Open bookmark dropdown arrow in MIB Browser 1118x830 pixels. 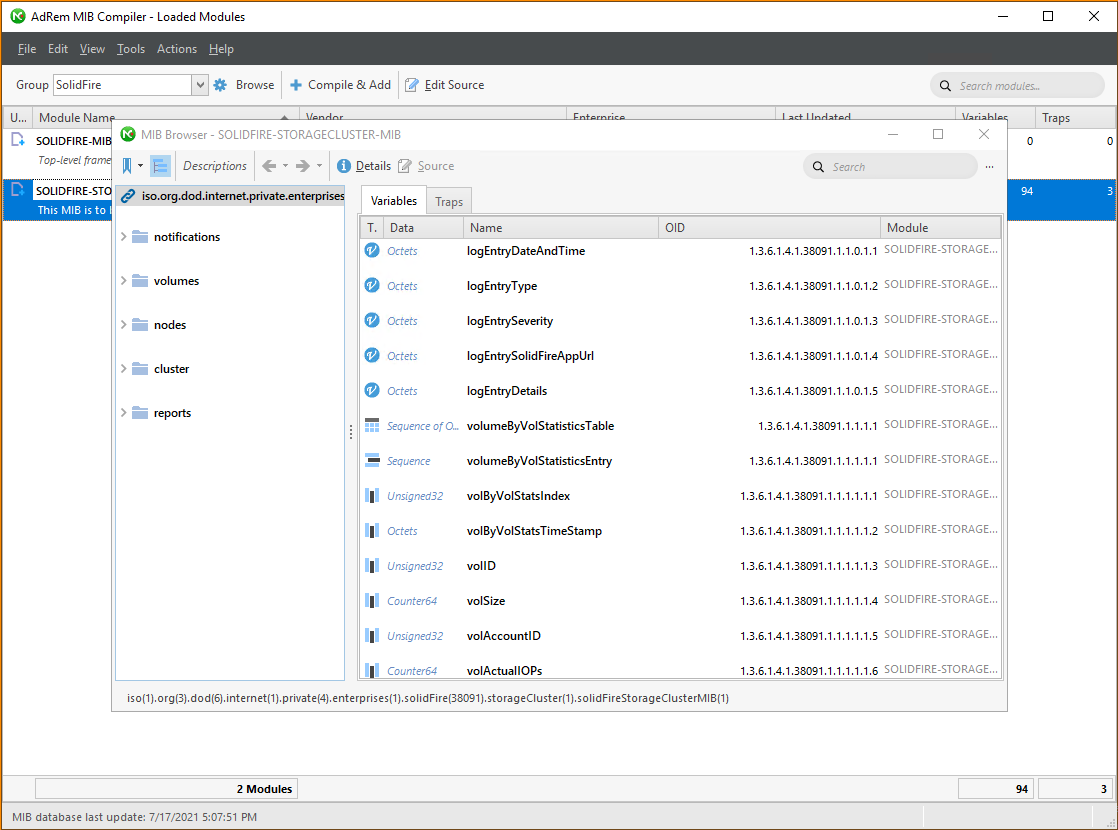point(140,166)
